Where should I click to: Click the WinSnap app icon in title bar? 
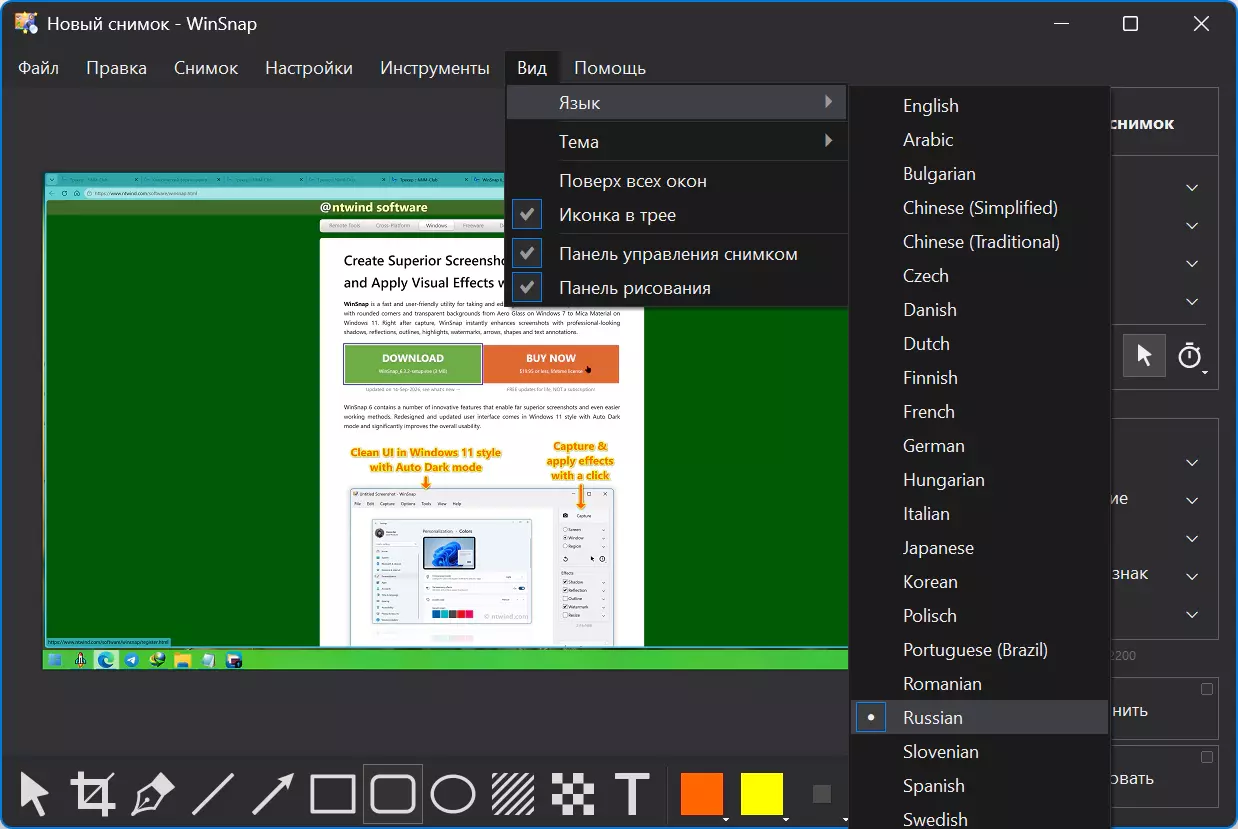click(x=26, y=23)
